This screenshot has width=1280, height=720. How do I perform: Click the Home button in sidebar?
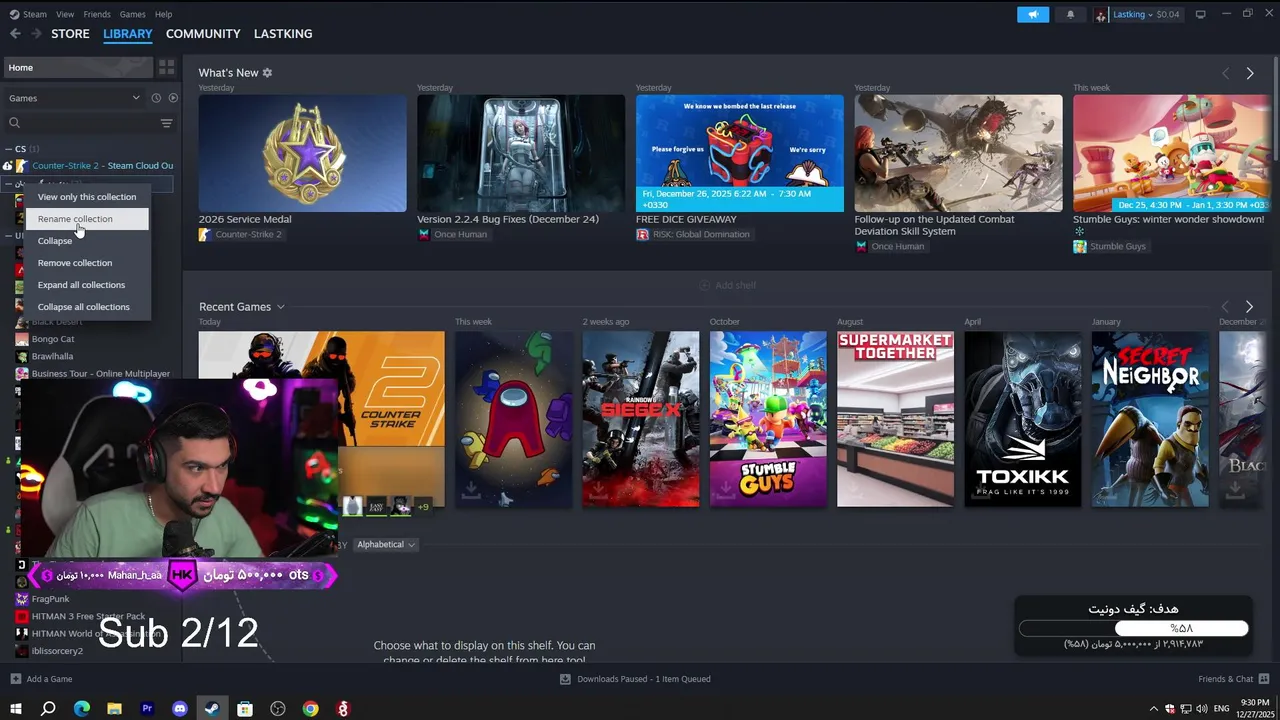(x=78, y=67)
